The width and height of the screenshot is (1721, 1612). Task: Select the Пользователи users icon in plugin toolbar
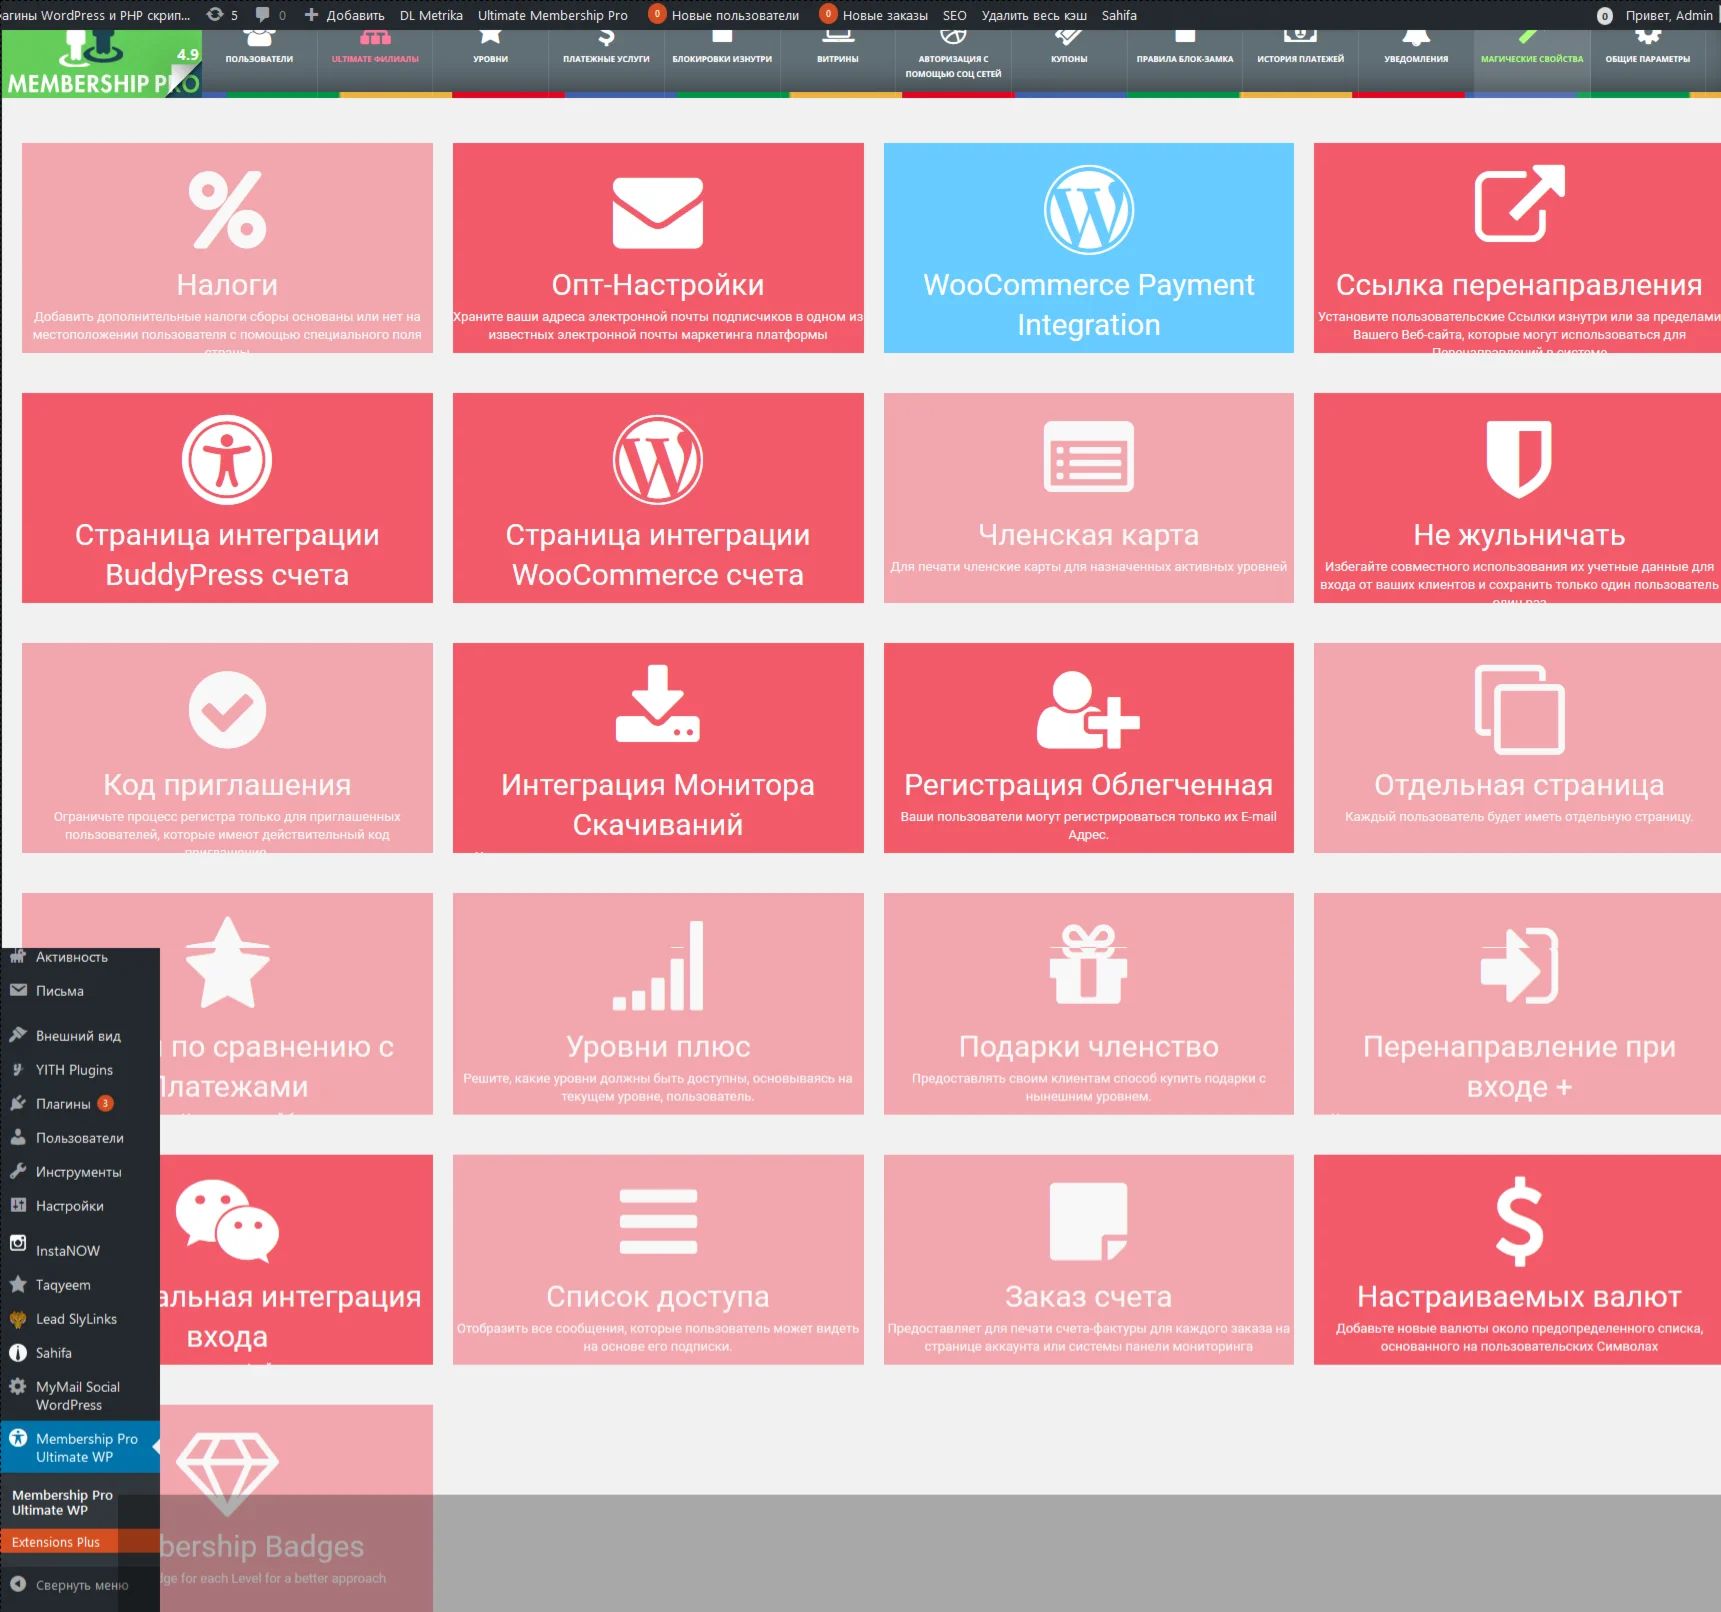pyautogui.click(x=259, y=40)
